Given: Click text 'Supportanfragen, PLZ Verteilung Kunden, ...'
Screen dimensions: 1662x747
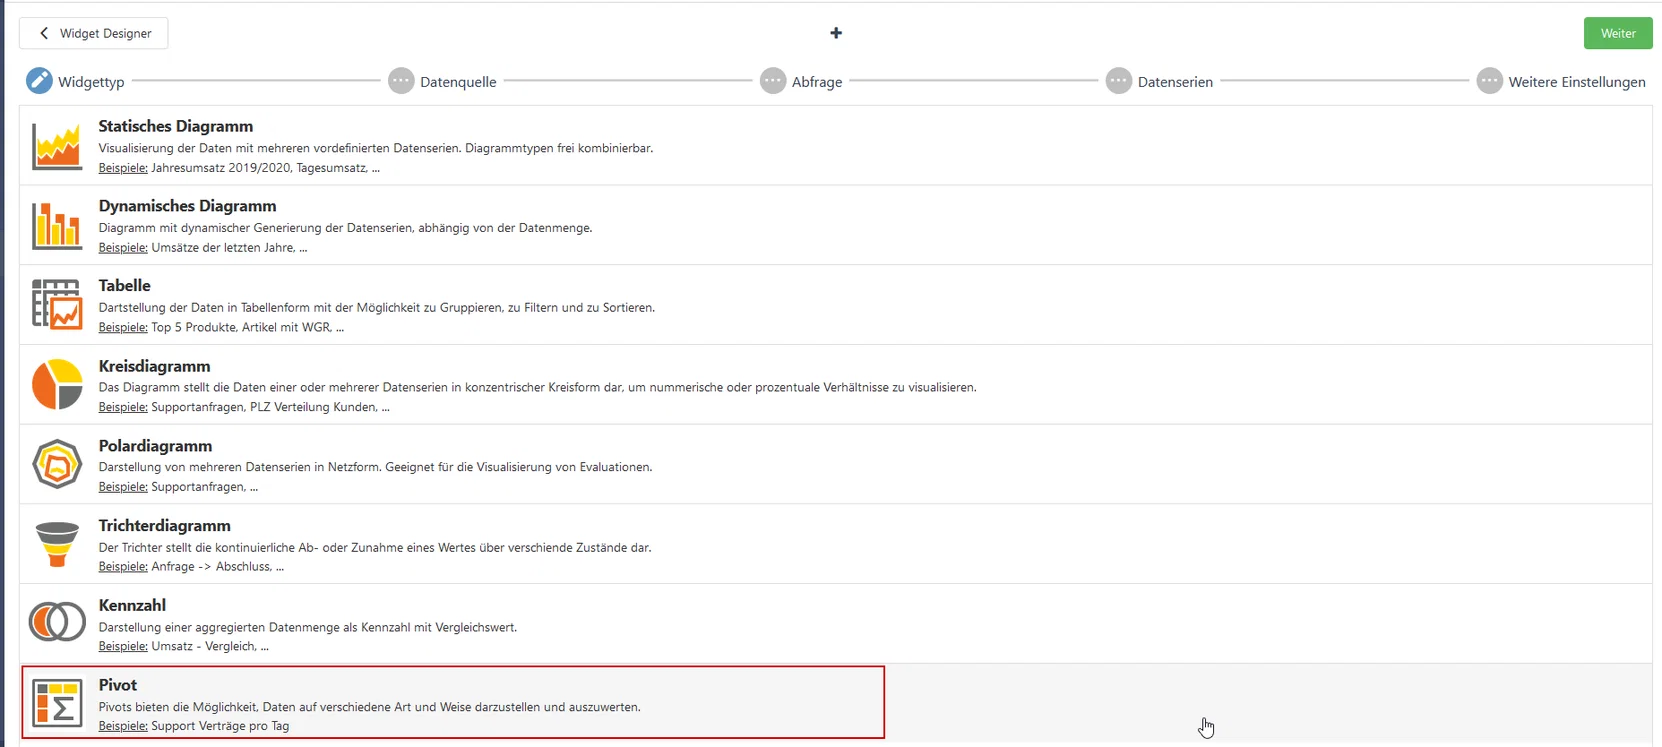Looking at the screenshot, I should coord(271,407).
